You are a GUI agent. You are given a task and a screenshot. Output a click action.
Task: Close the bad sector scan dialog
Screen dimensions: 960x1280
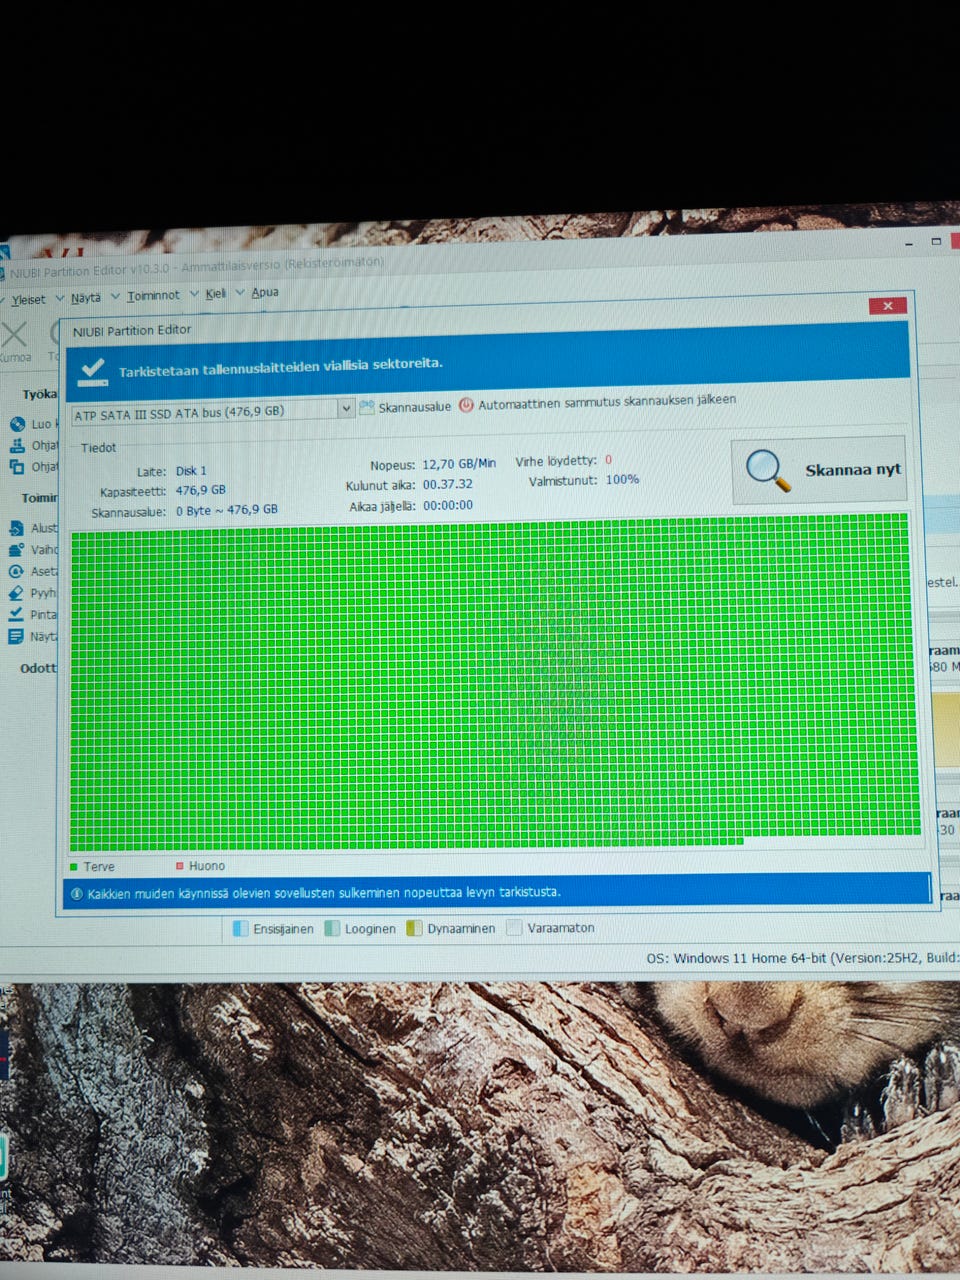coord(887,305)
